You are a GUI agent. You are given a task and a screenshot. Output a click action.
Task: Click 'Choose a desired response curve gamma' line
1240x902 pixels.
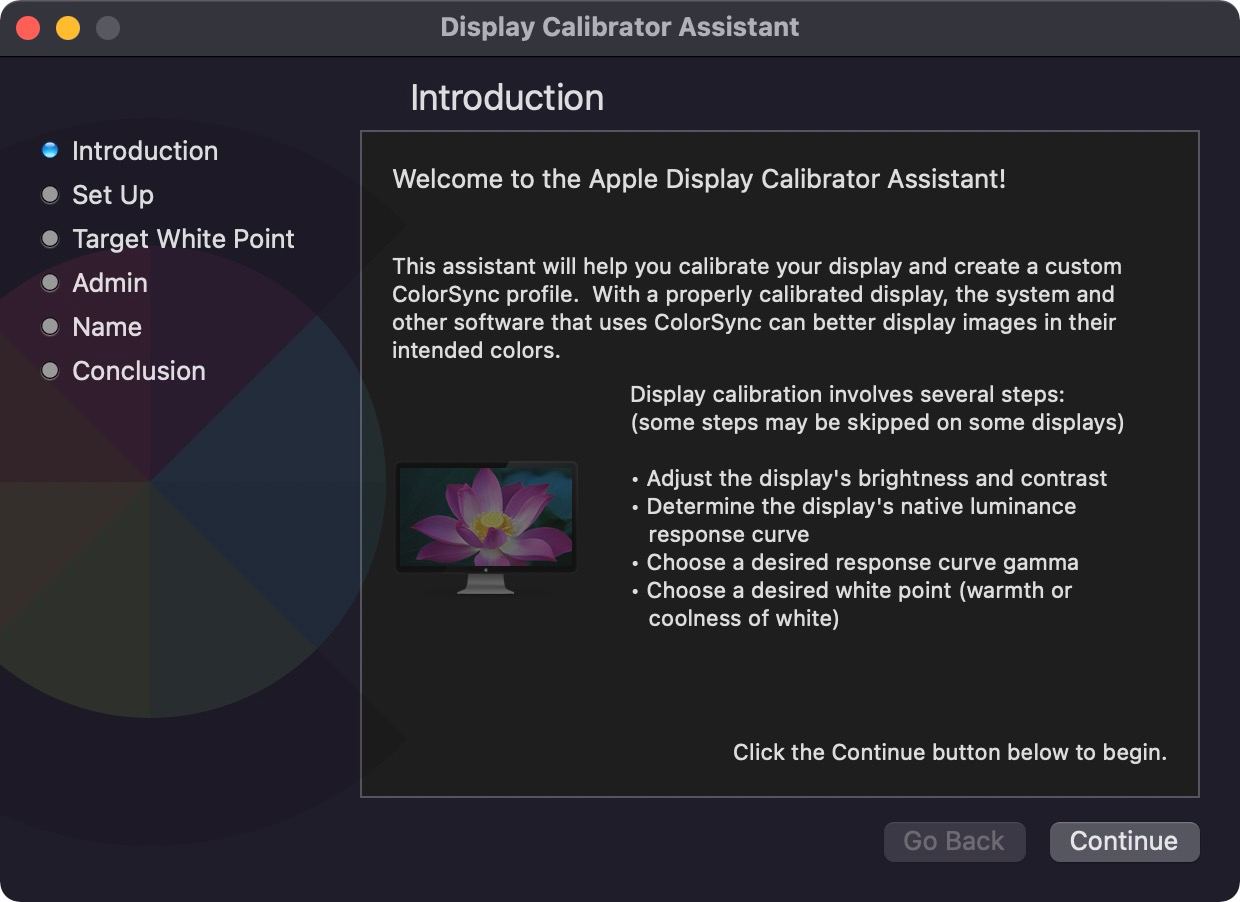[x=856, y=562]
